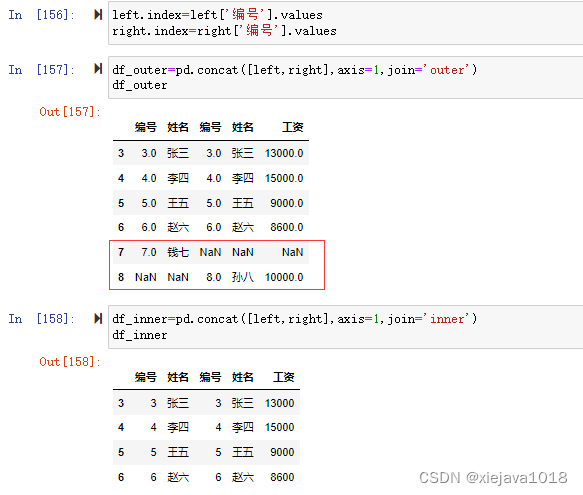
Task: Click the 7.0 cell in row 7
Action: coord(149,252)
